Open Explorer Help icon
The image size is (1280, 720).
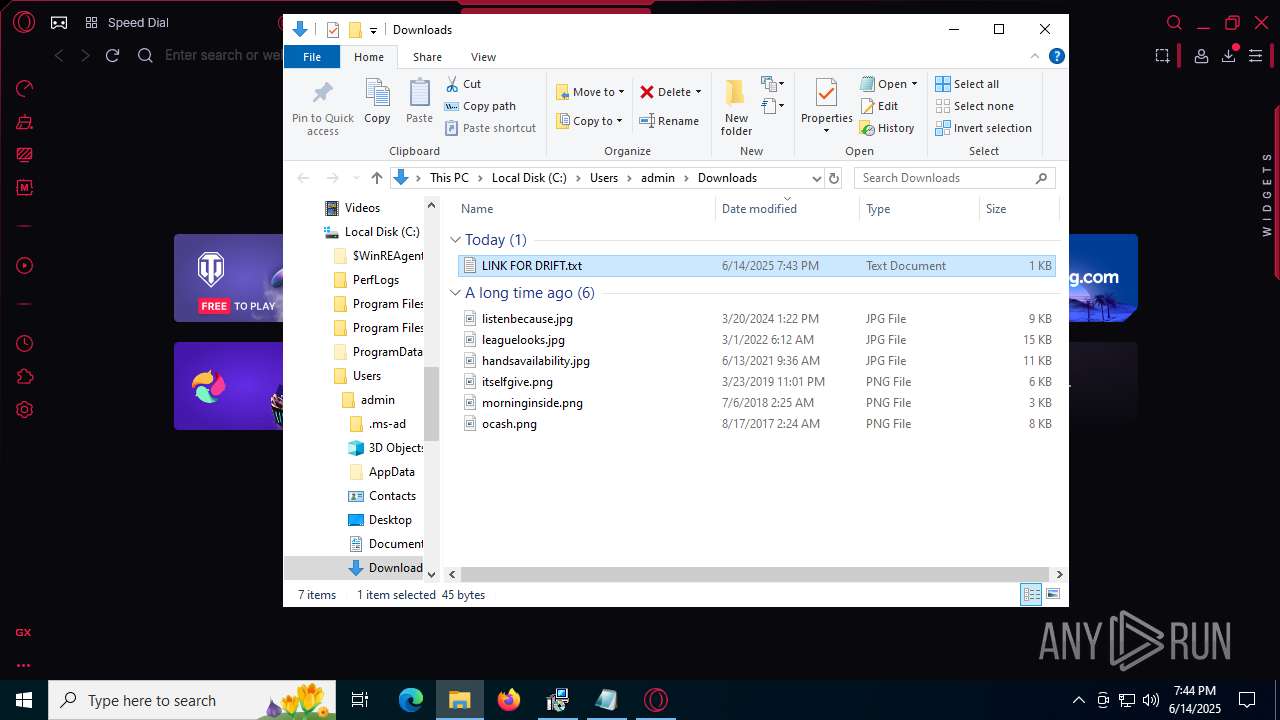point(1056,57)
